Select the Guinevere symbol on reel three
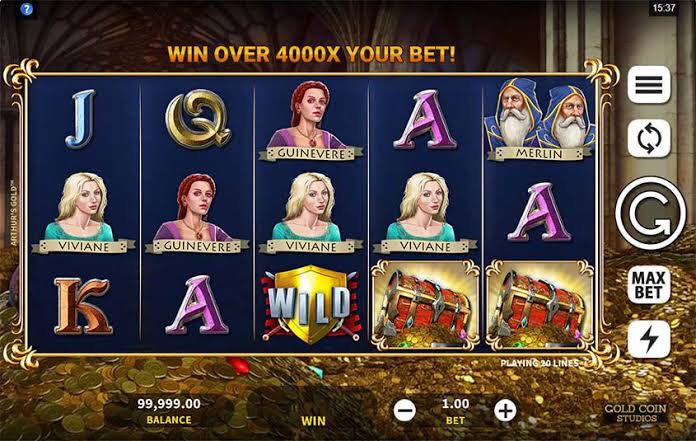 point(311,120)
